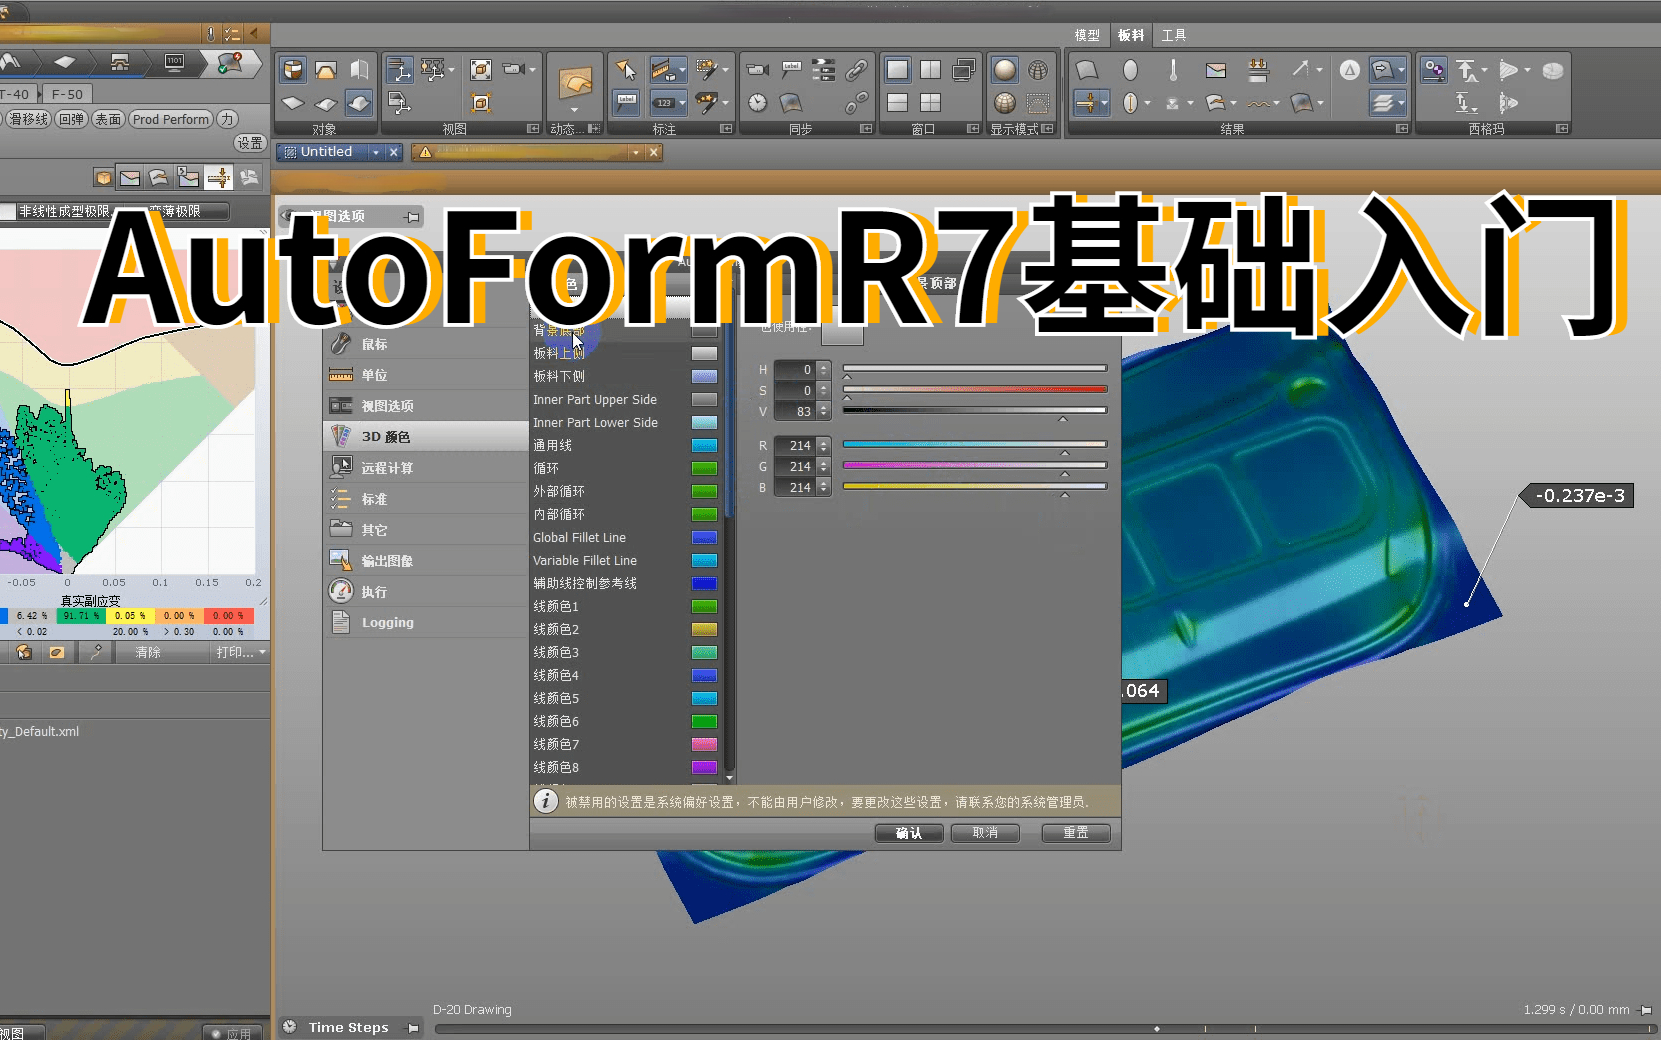This screenshot has width=1661, height=1040.
Task: Toggle the wireframe globe in 显示模式 group
Action: coord(1039,70)
